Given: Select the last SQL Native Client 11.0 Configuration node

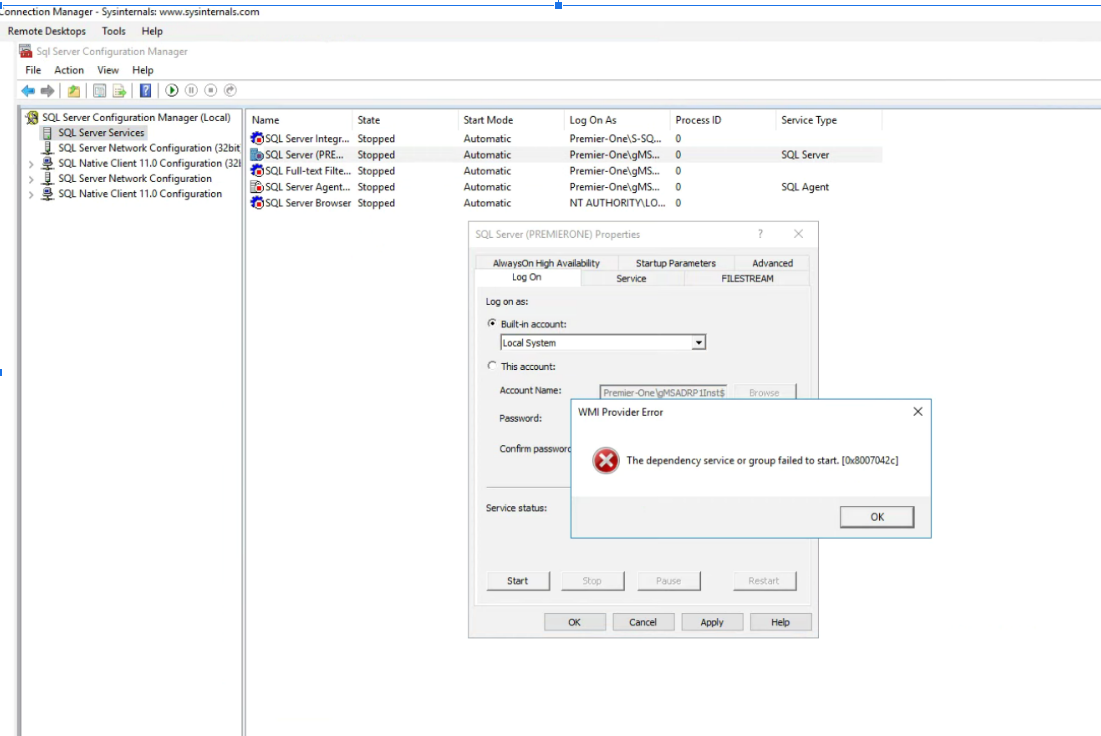Looking at the screenshot, I should pyautogui.click(x=140, y=194).
